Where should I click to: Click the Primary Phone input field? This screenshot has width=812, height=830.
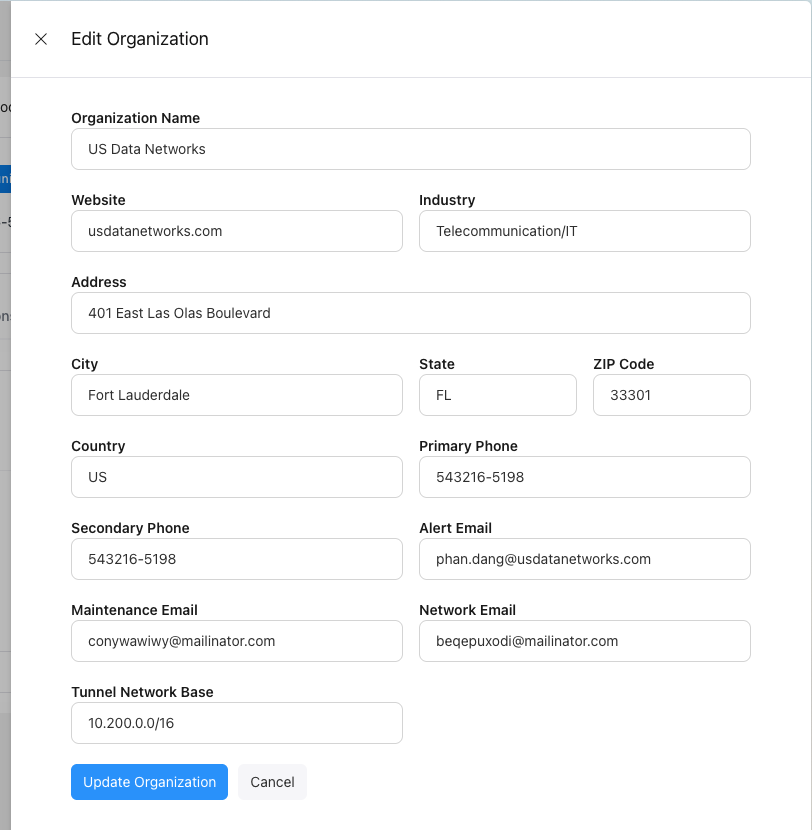point(584,477)
